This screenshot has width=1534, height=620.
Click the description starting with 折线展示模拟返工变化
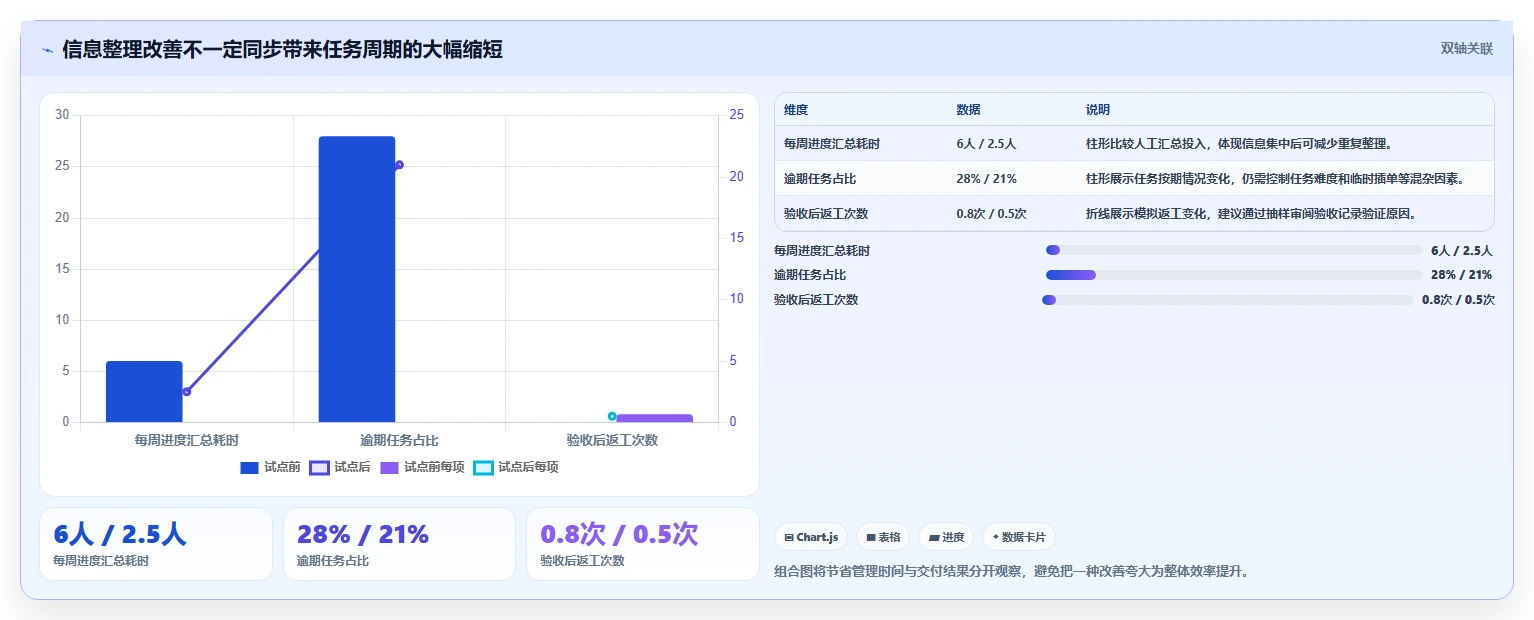(1252, 214)
